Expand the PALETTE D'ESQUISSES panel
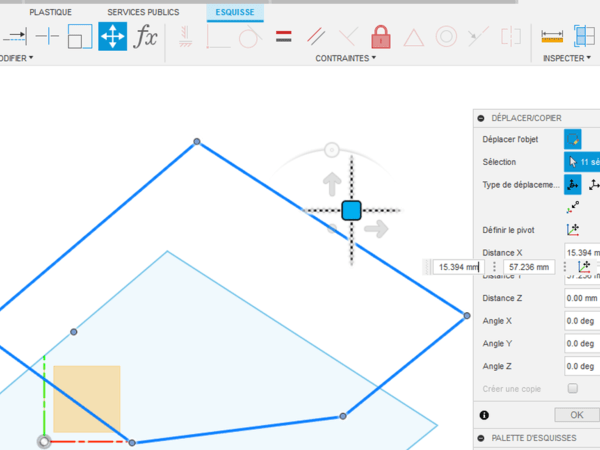 pos(481,438)
